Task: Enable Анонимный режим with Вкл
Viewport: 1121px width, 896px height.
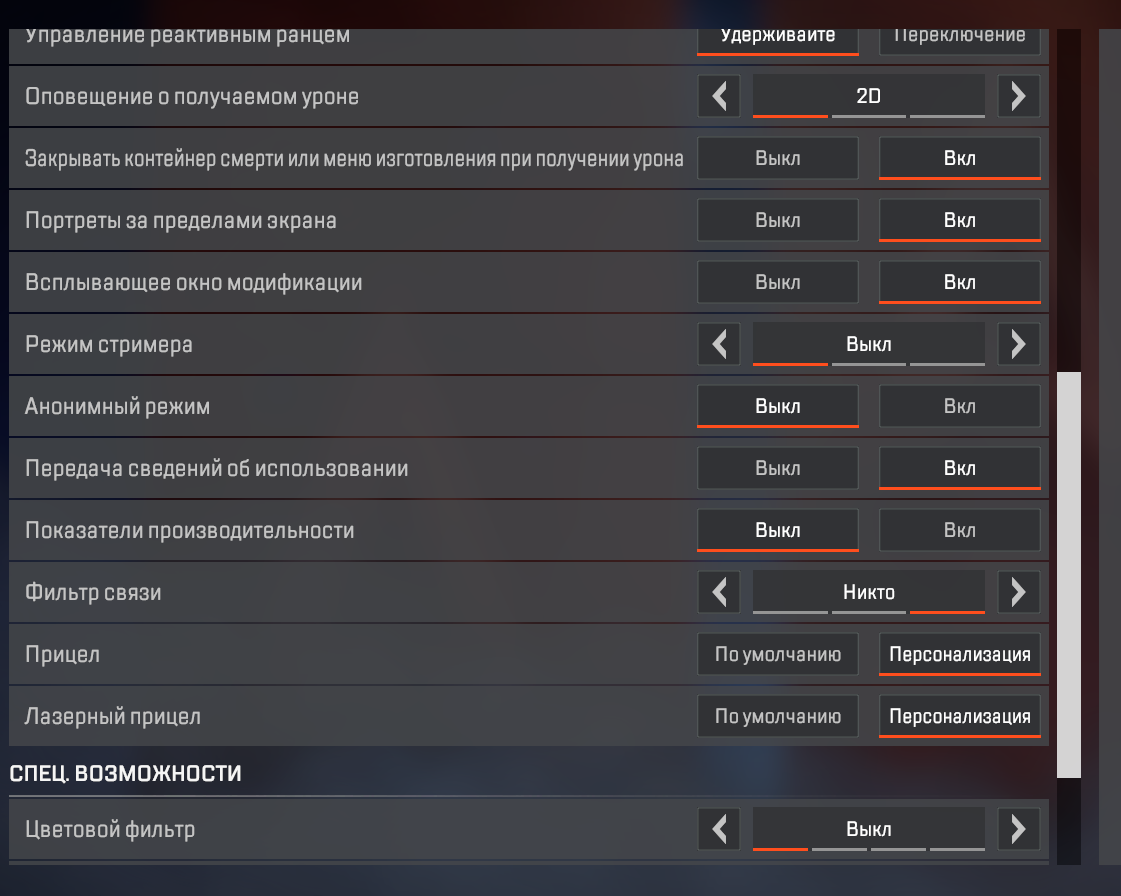Action: point(959,407)
